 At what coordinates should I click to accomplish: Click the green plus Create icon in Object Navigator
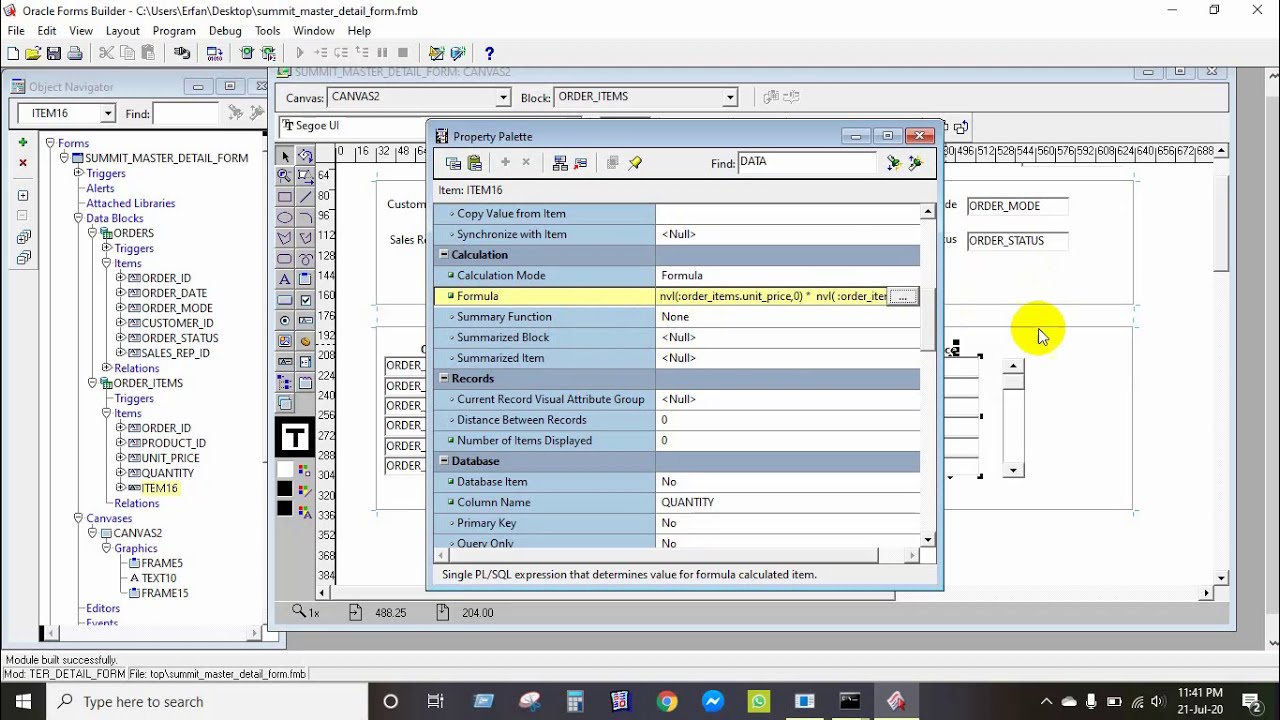23,143
